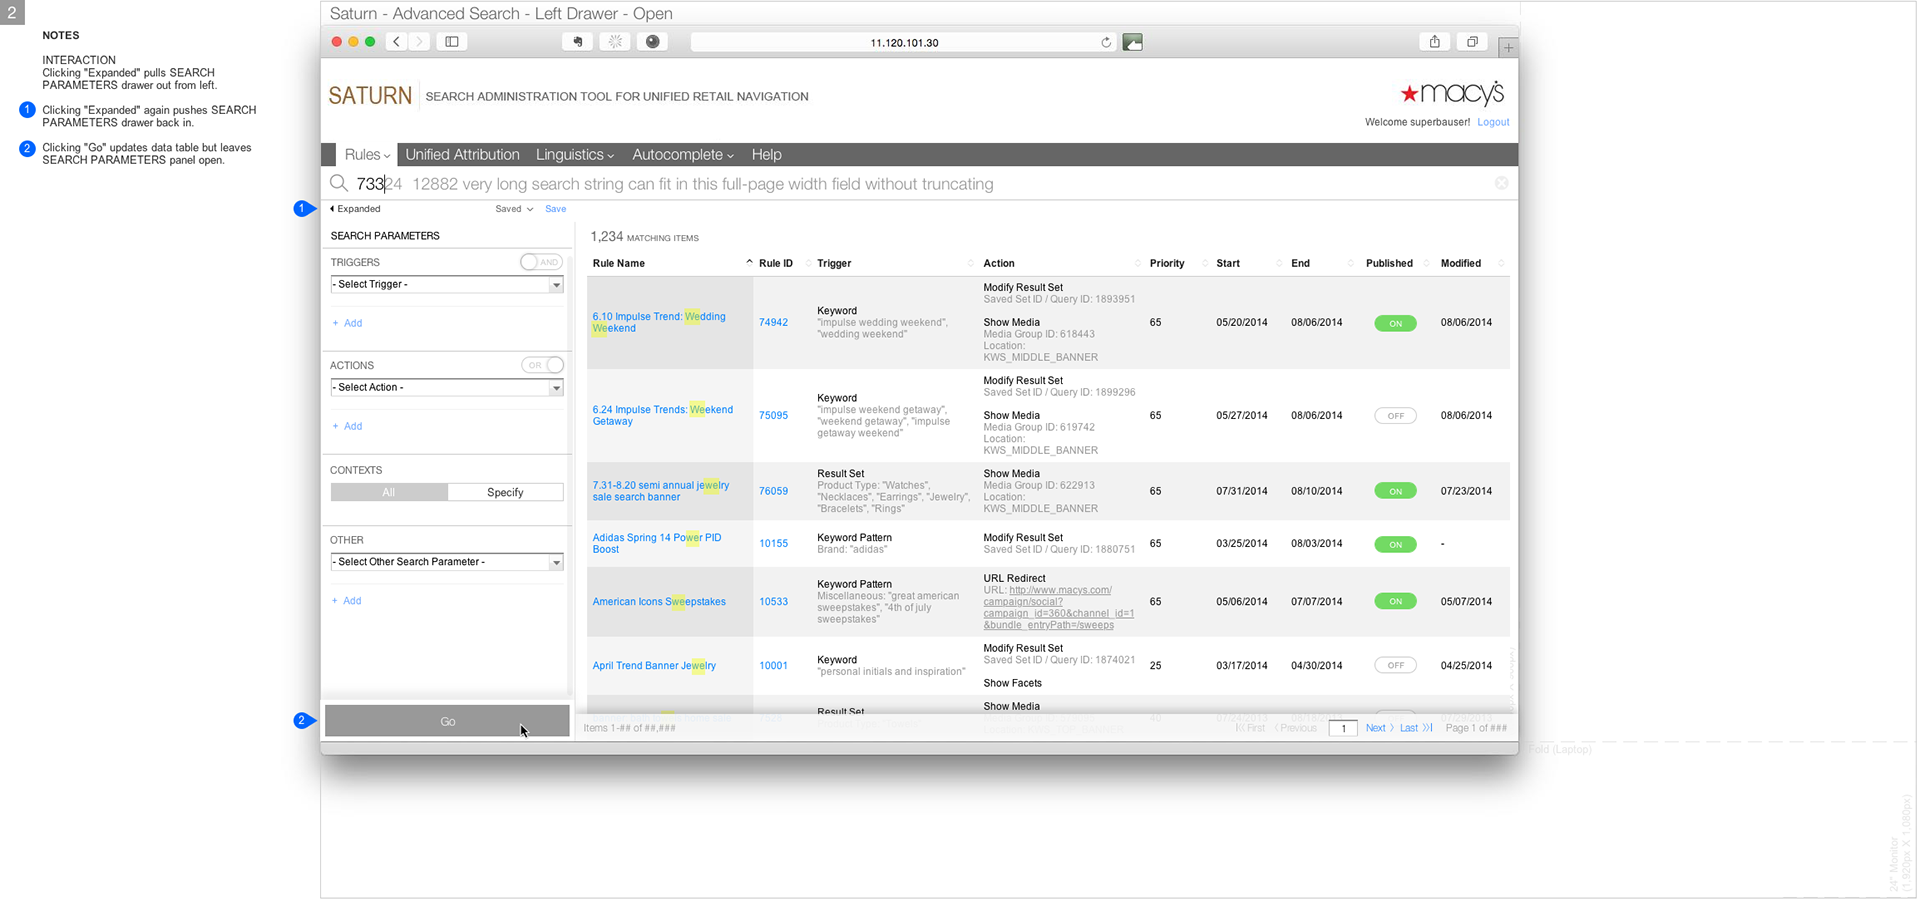
Task: Show all tabs with the tab overview icon
Action: tap(1472, 42)
